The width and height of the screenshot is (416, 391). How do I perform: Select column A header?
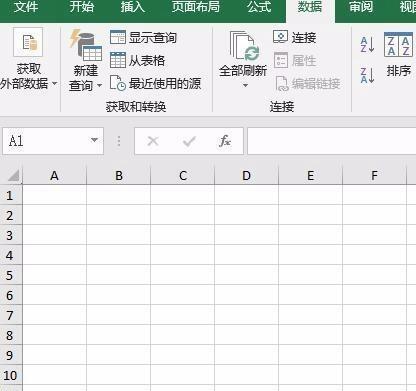coord(54,175)
